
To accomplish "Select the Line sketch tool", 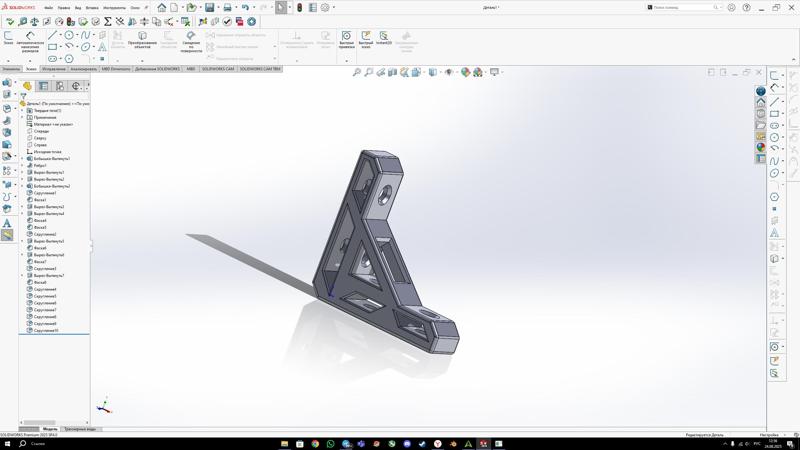I will pyautogui.click(x=53, y=35).
